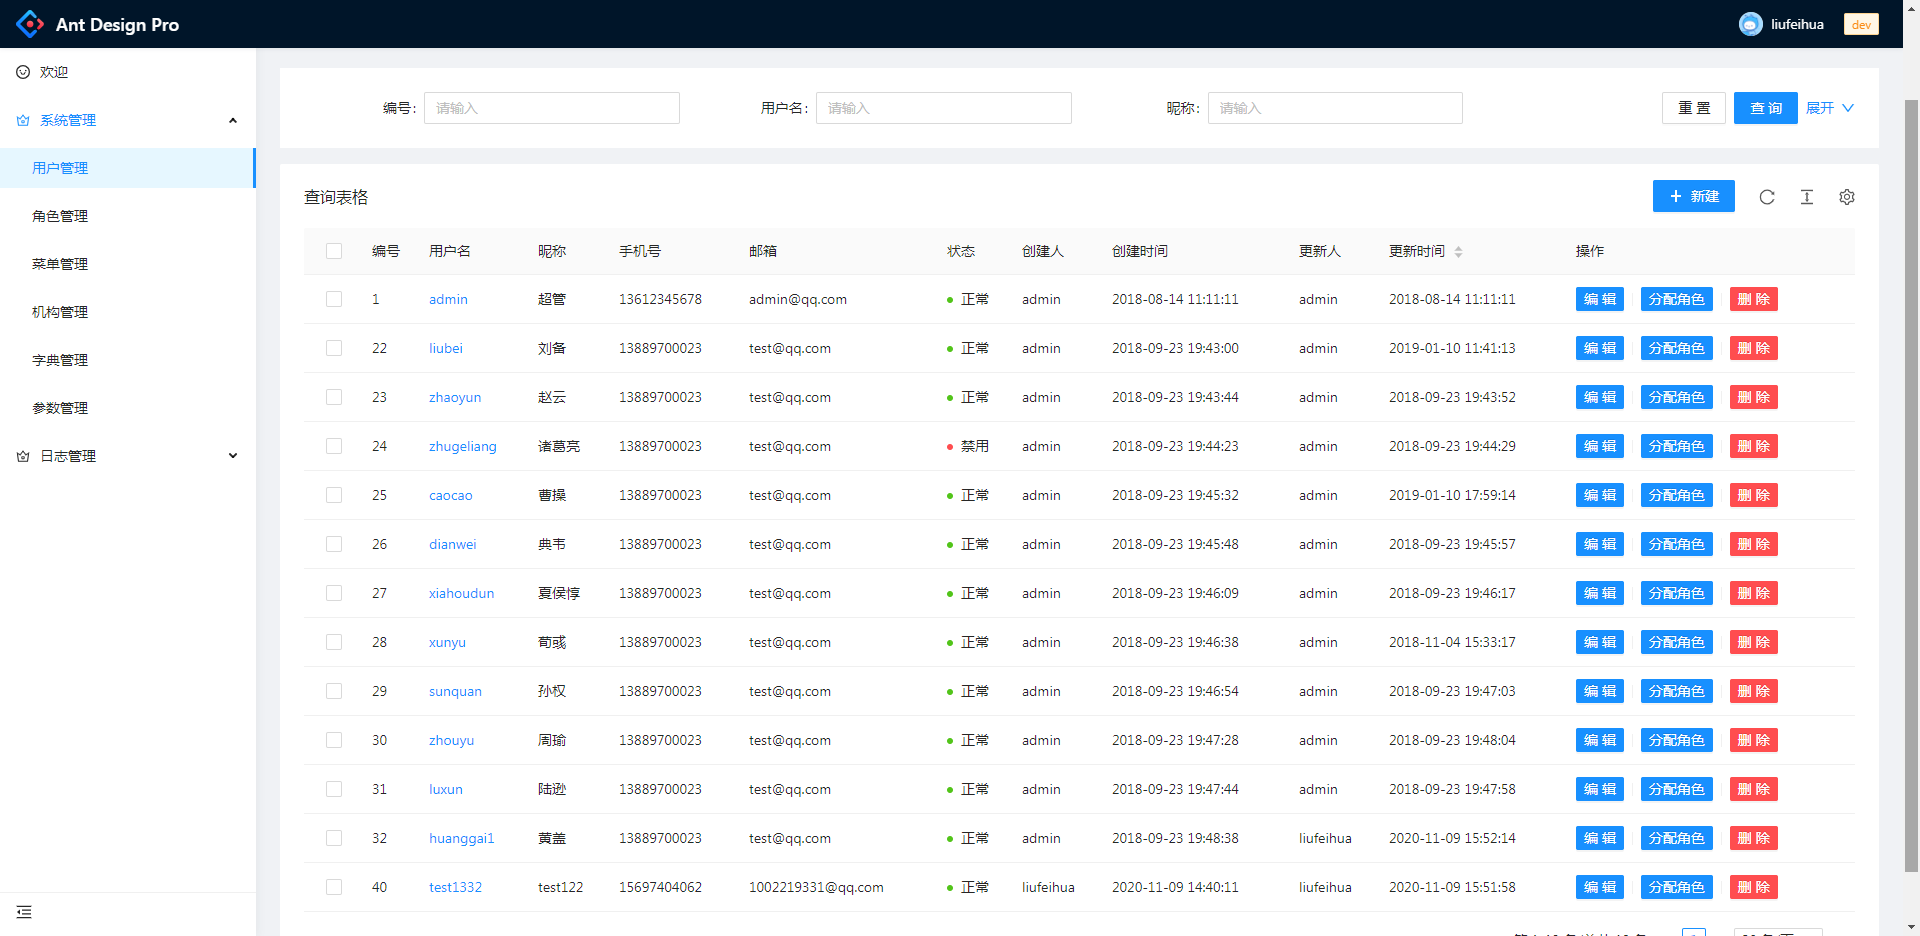Viewport: 1920px width, 936px height.
Task: Open table density setting icon
Action: (x=1807, y=197)
